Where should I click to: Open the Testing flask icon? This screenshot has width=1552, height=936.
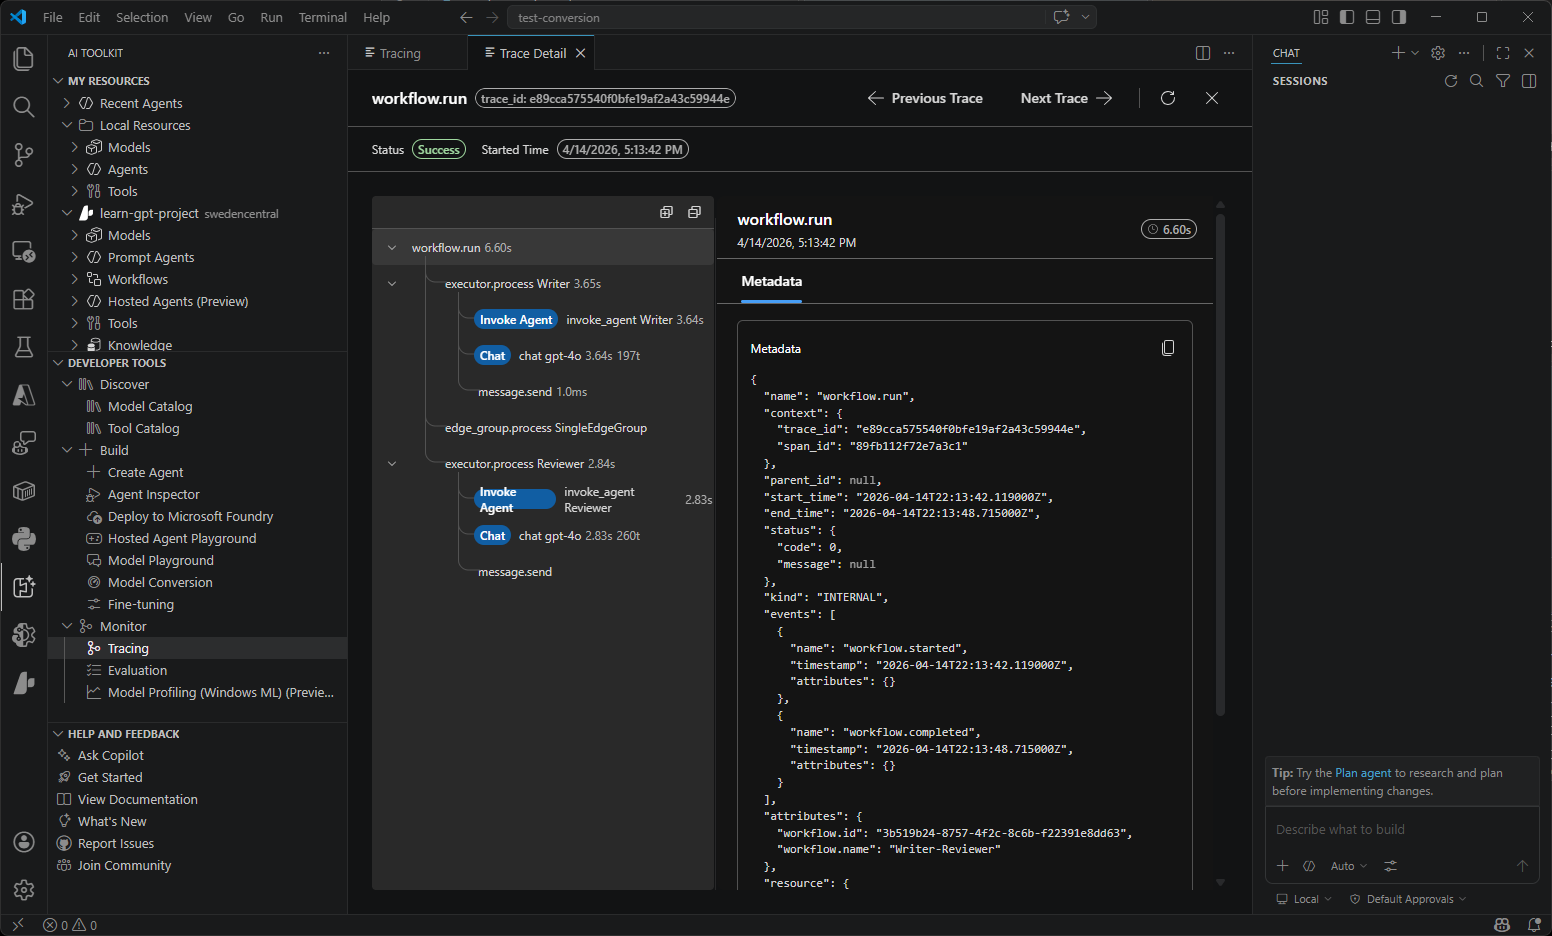pyautogui.click(x=24, y=348)
